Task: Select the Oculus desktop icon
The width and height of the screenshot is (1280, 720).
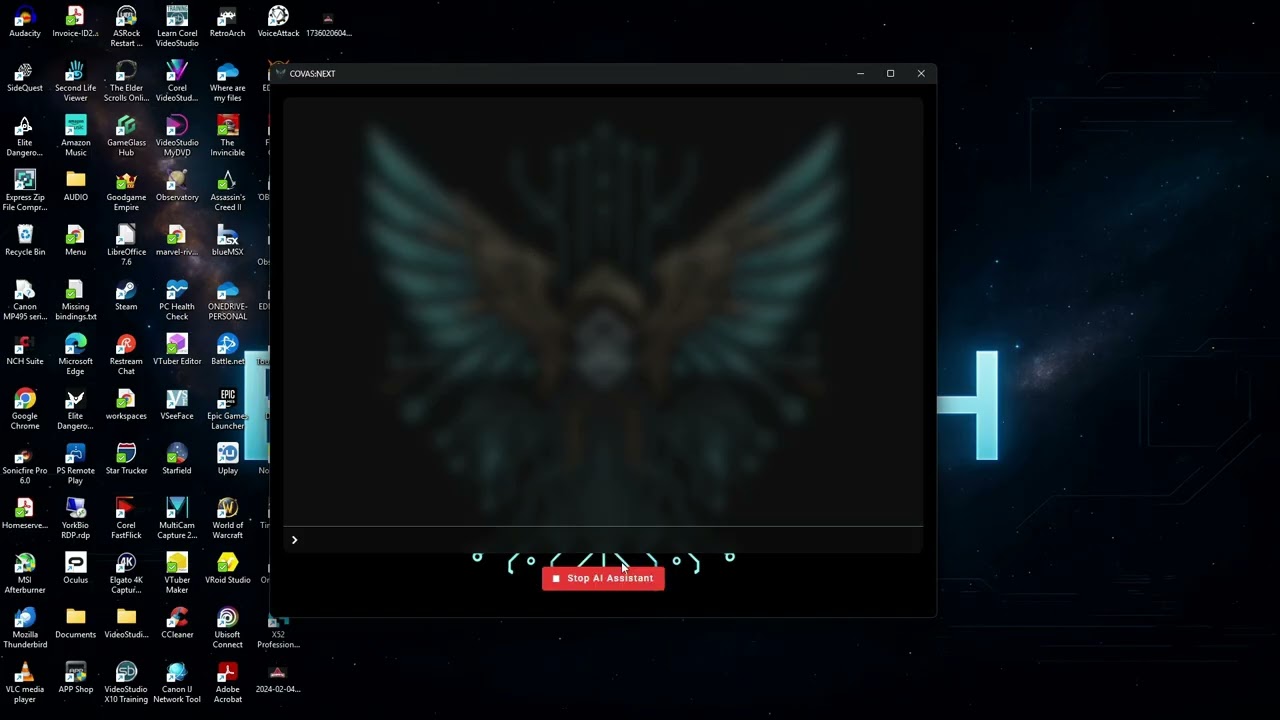Action: pos(75,568)
